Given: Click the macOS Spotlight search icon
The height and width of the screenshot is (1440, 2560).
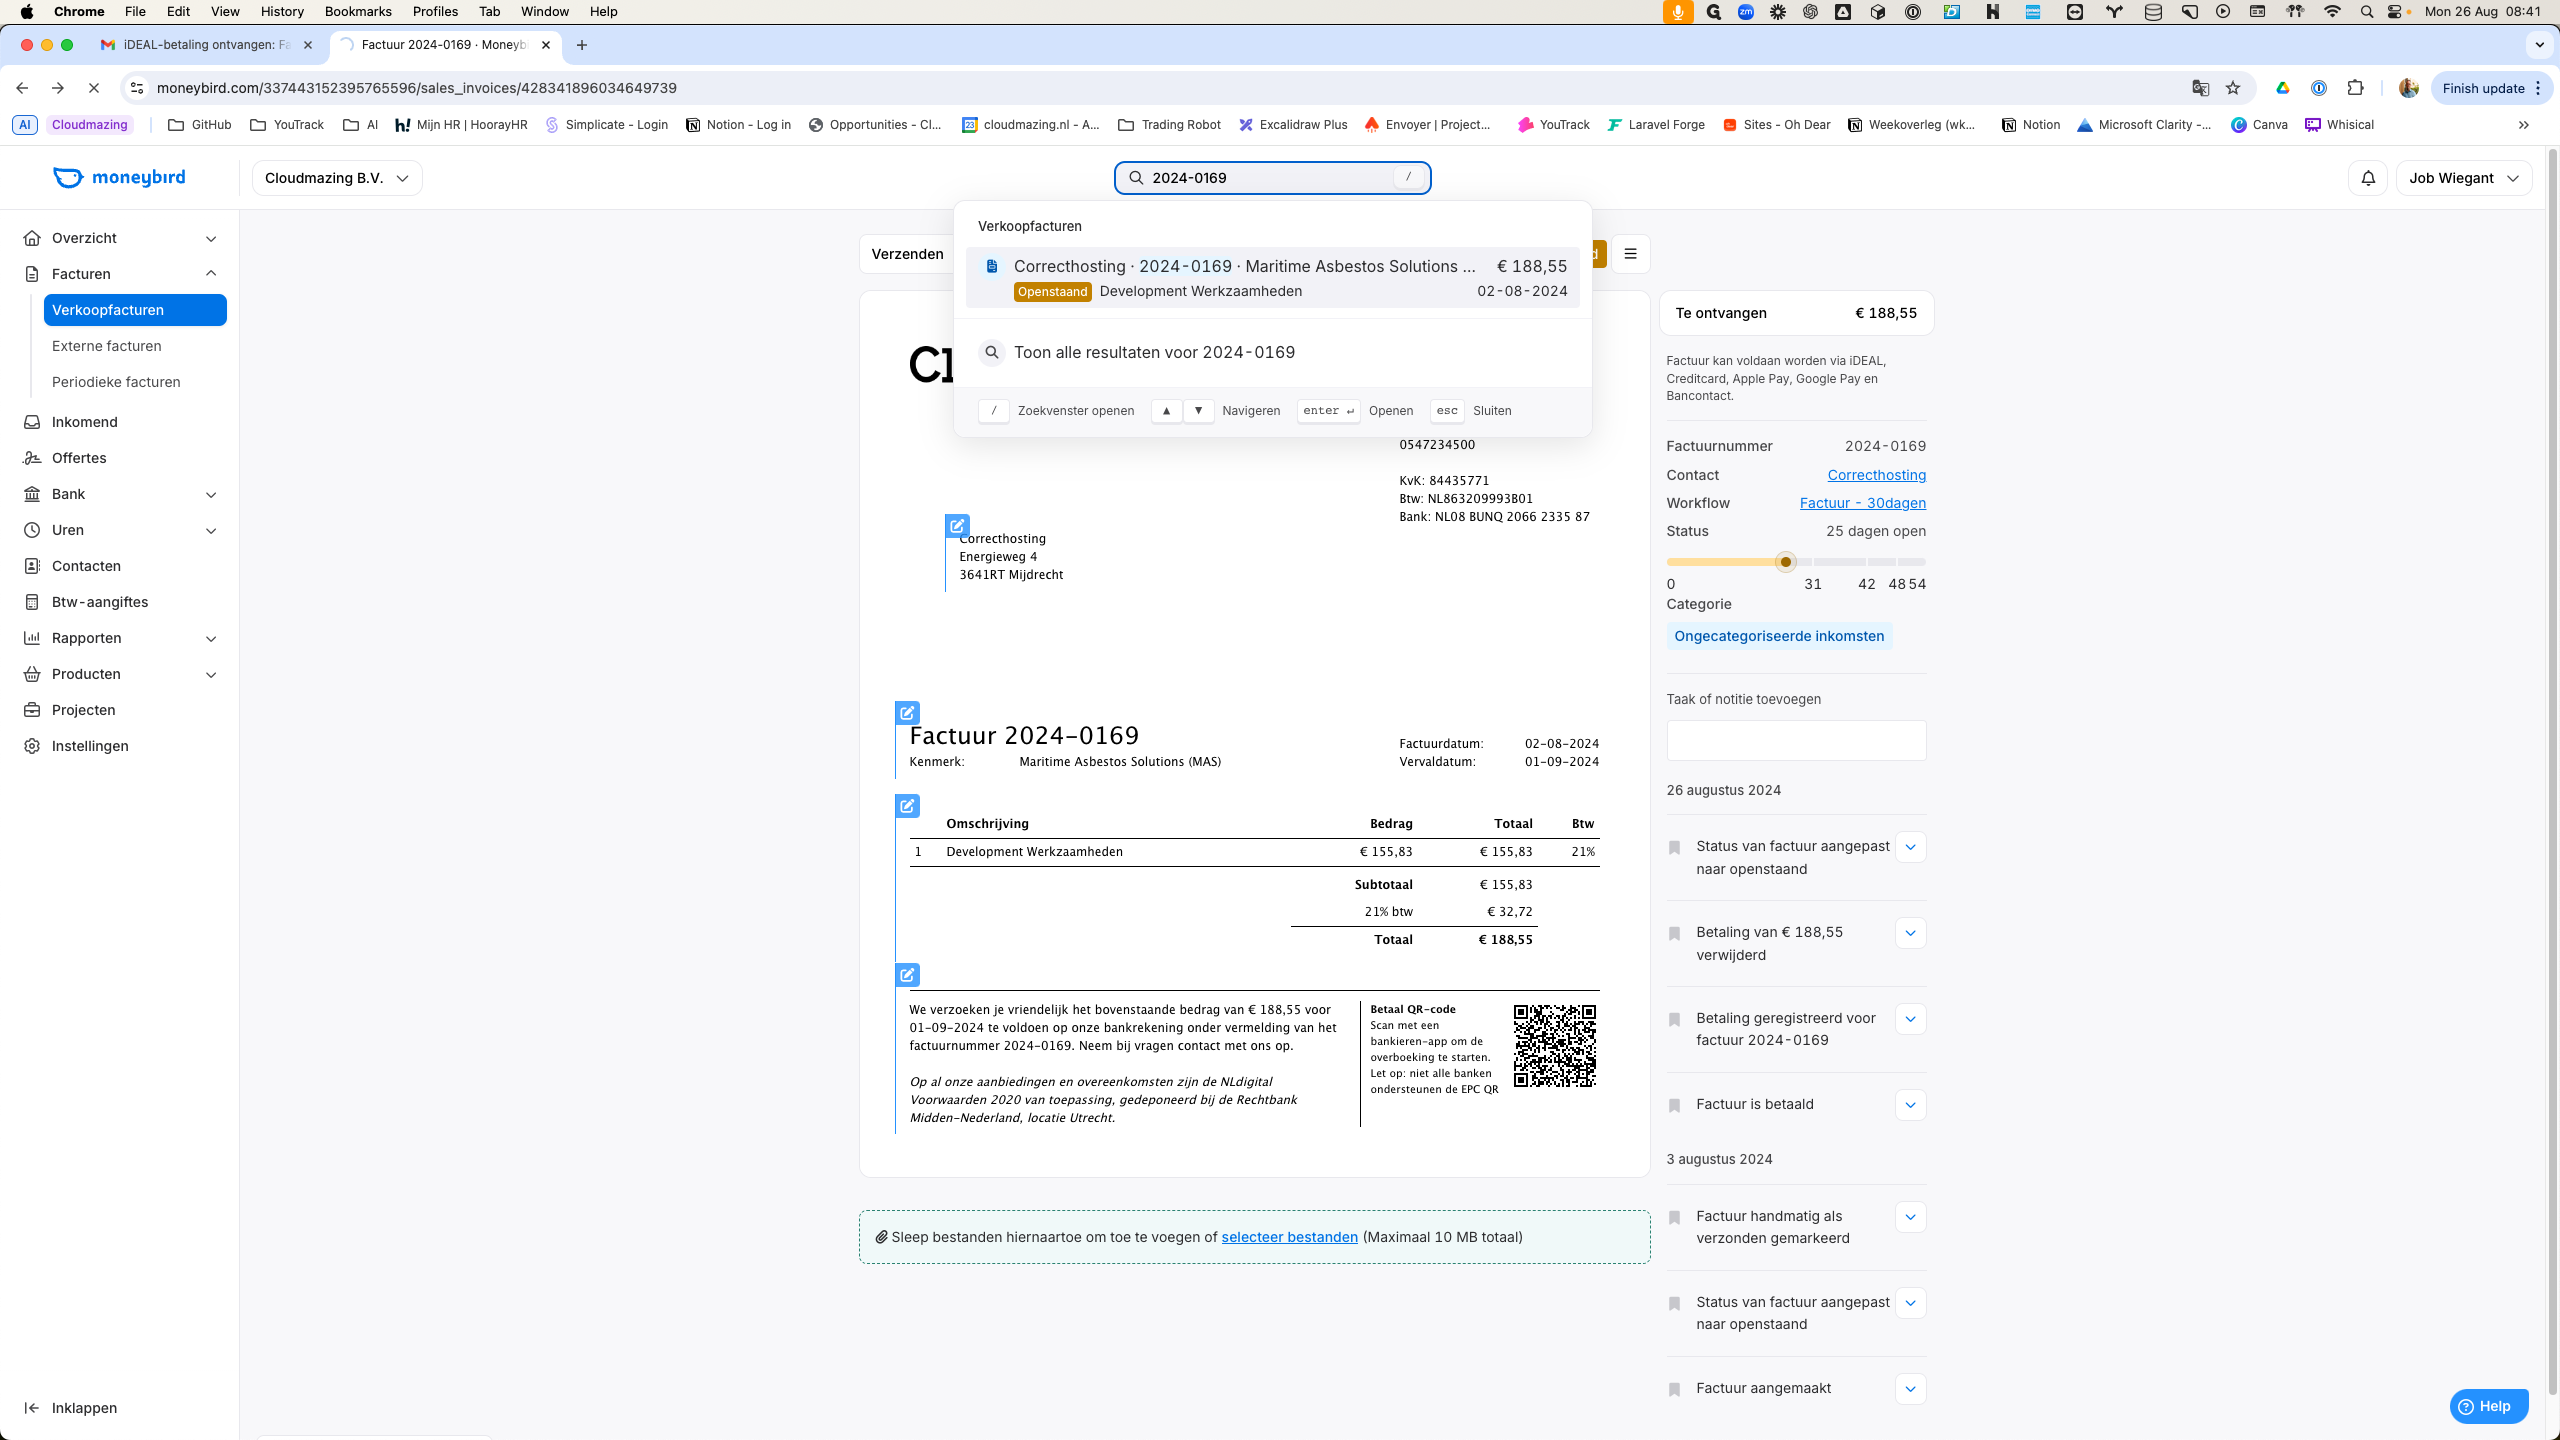Looking at the screenshot, I should coord(2366,12).
